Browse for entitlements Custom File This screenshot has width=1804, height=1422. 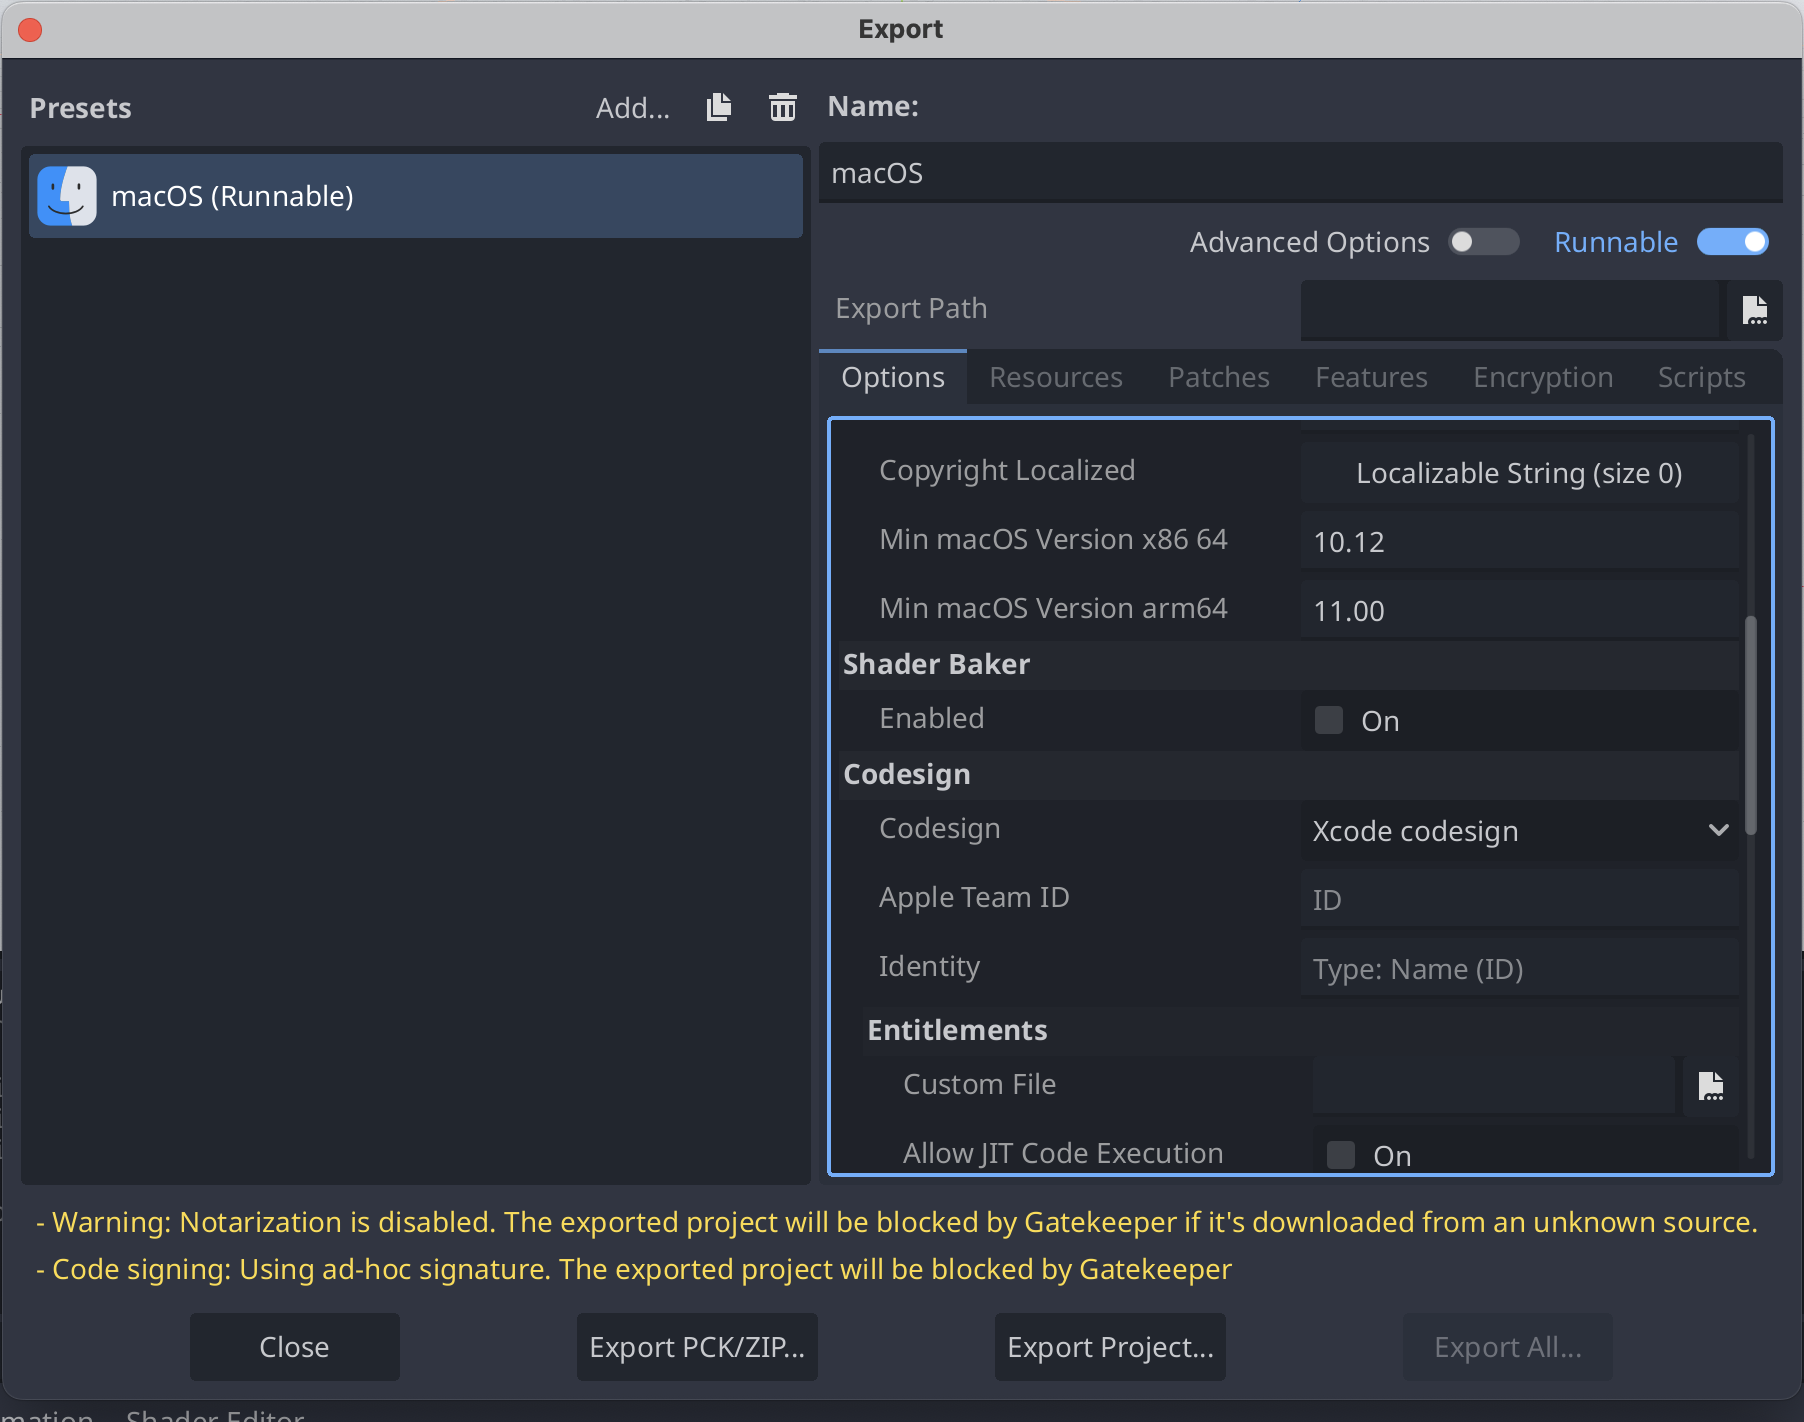[1710, 1086]
